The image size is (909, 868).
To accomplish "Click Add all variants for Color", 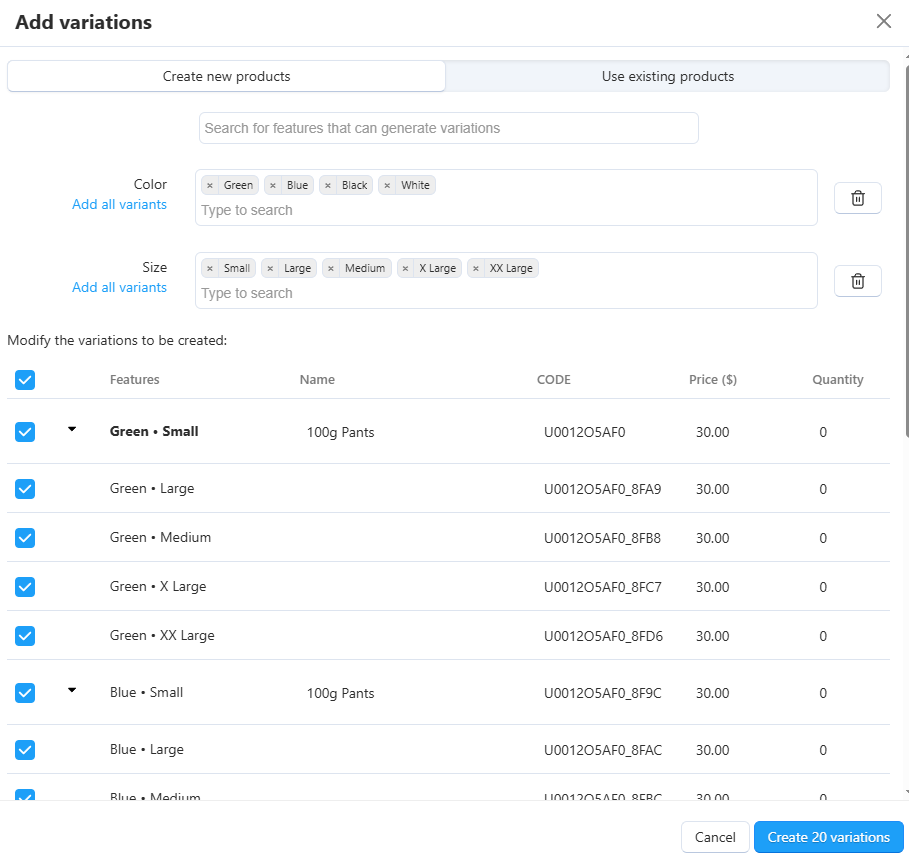I will tap(119, 204).
